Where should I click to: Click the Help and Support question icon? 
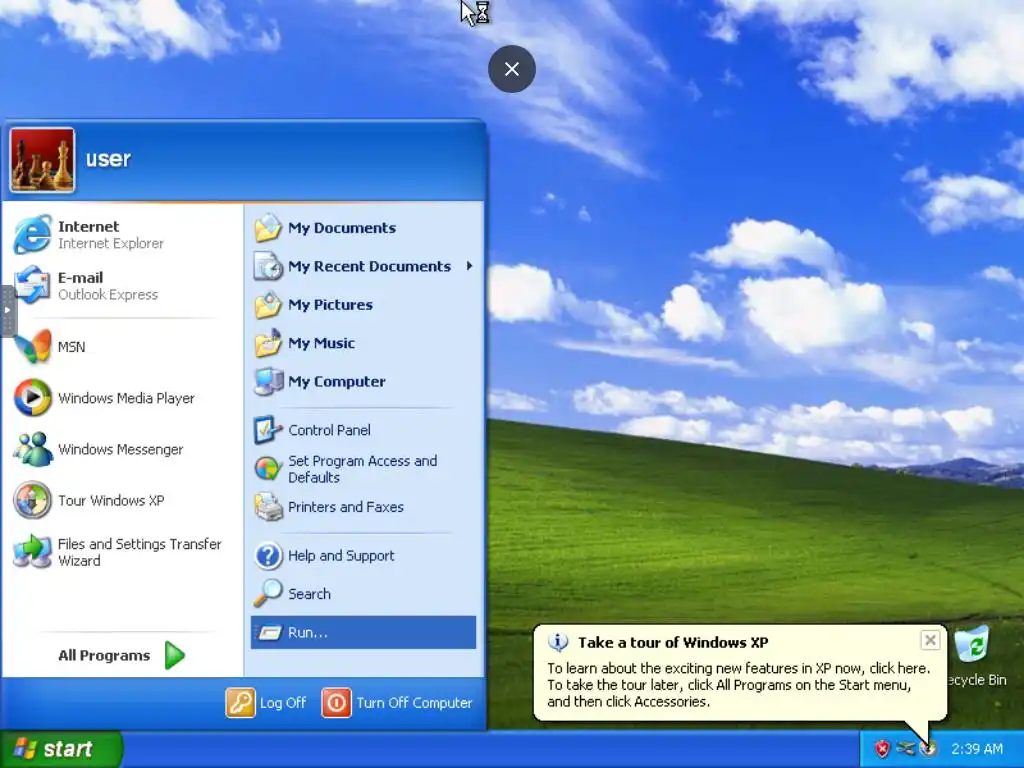(268, 556)
